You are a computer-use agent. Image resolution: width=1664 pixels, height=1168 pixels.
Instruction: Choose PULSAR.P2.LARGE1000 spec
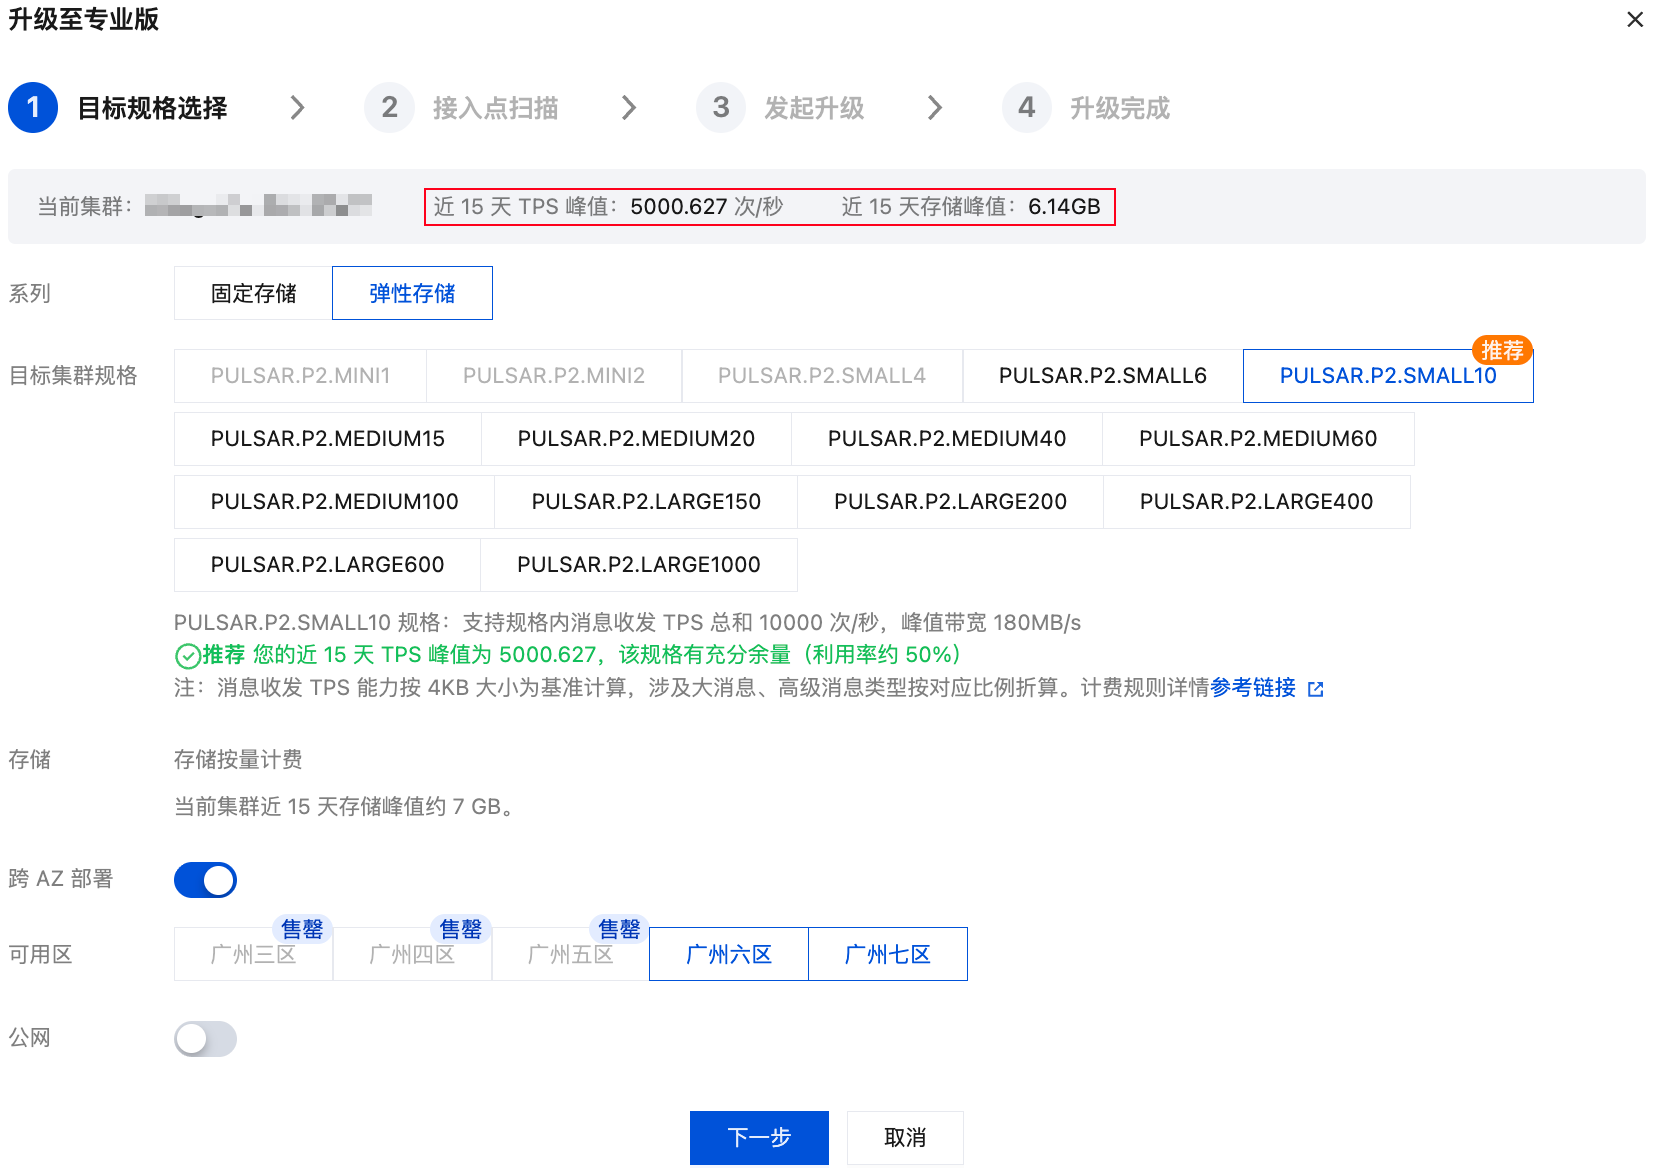click(639, 565)
